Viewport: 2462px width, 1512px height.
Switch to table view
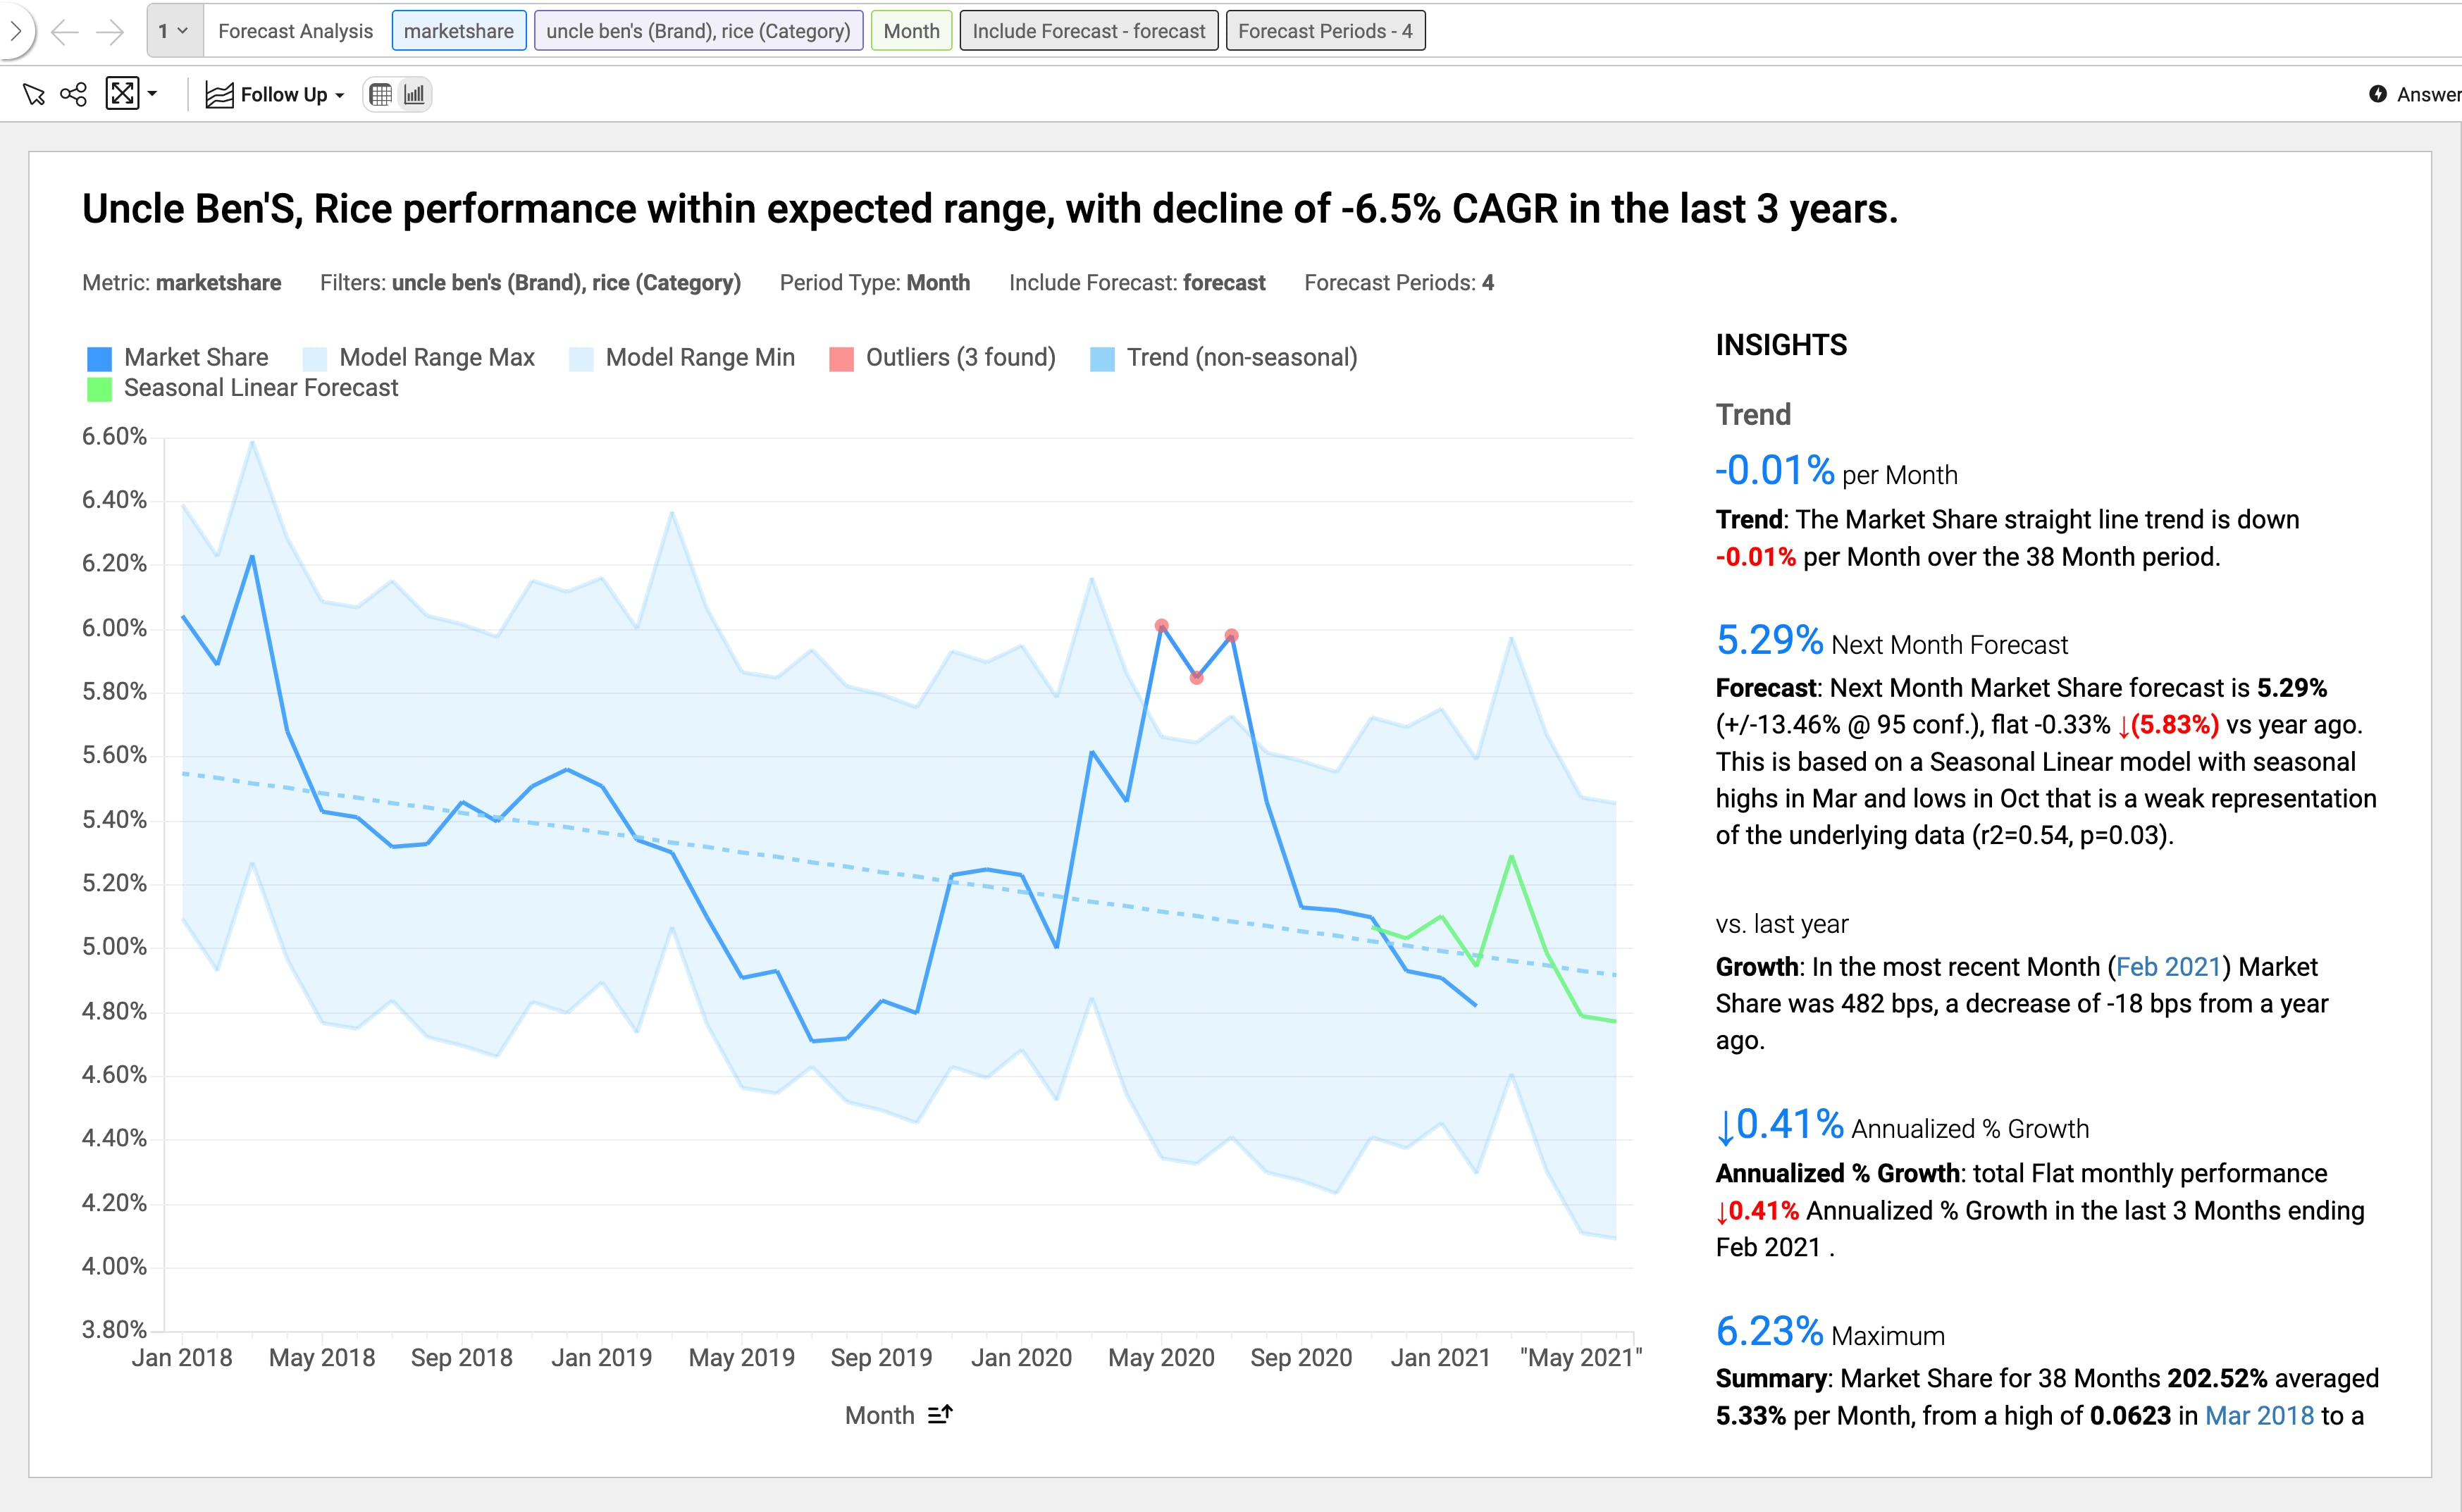tap(381, 95)
